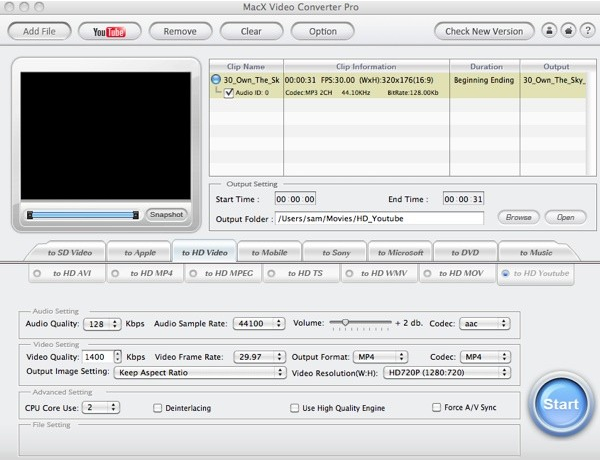Select to HD AVI radio option
This screenshot has height=460, width=600.
point(37,274)
